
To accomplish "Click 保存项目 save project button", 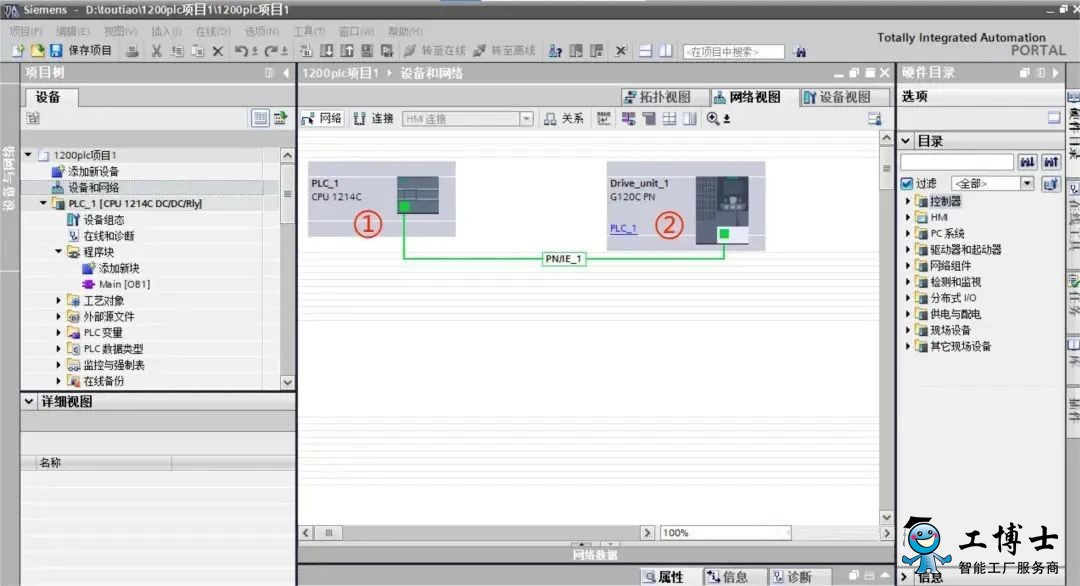I will (x=81, y=51).
